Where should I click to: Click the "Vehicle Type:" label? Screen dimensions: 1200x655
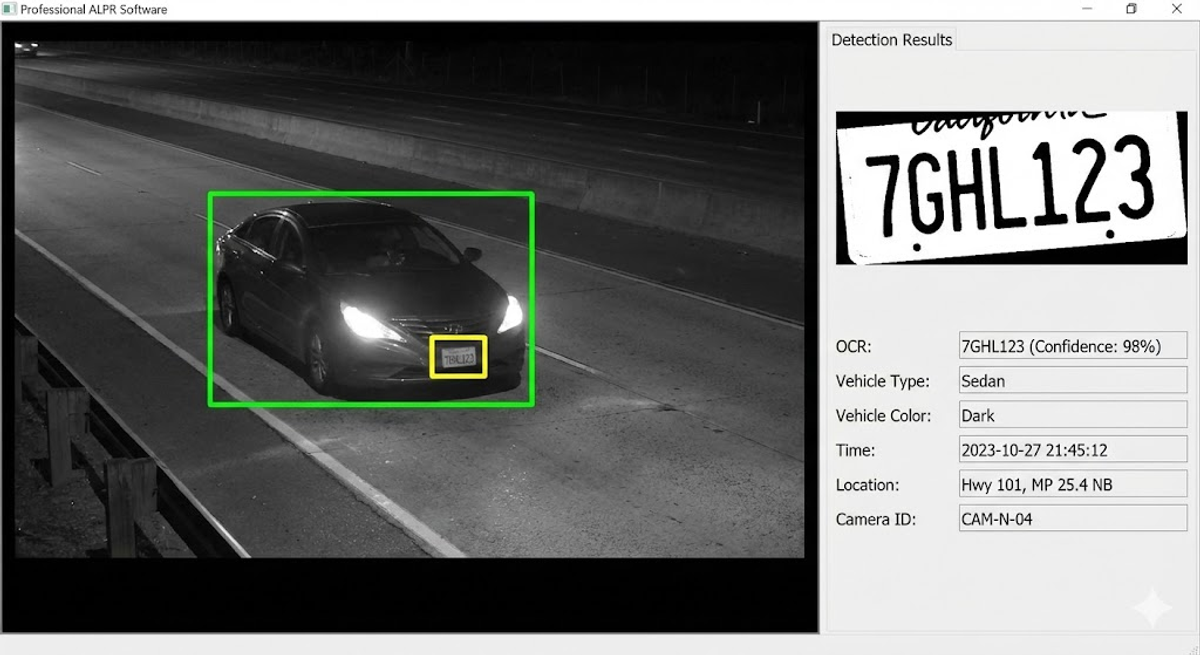tap(883, 381)
